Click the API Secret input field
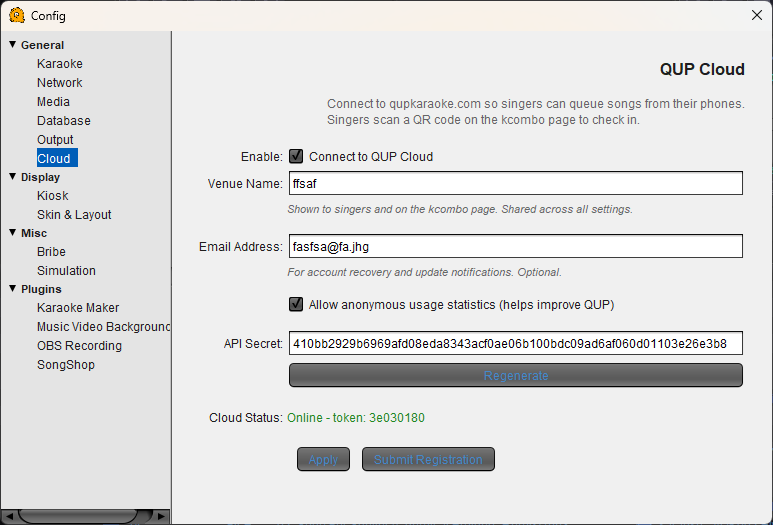The image size is (773, 525). coord(516,343)
